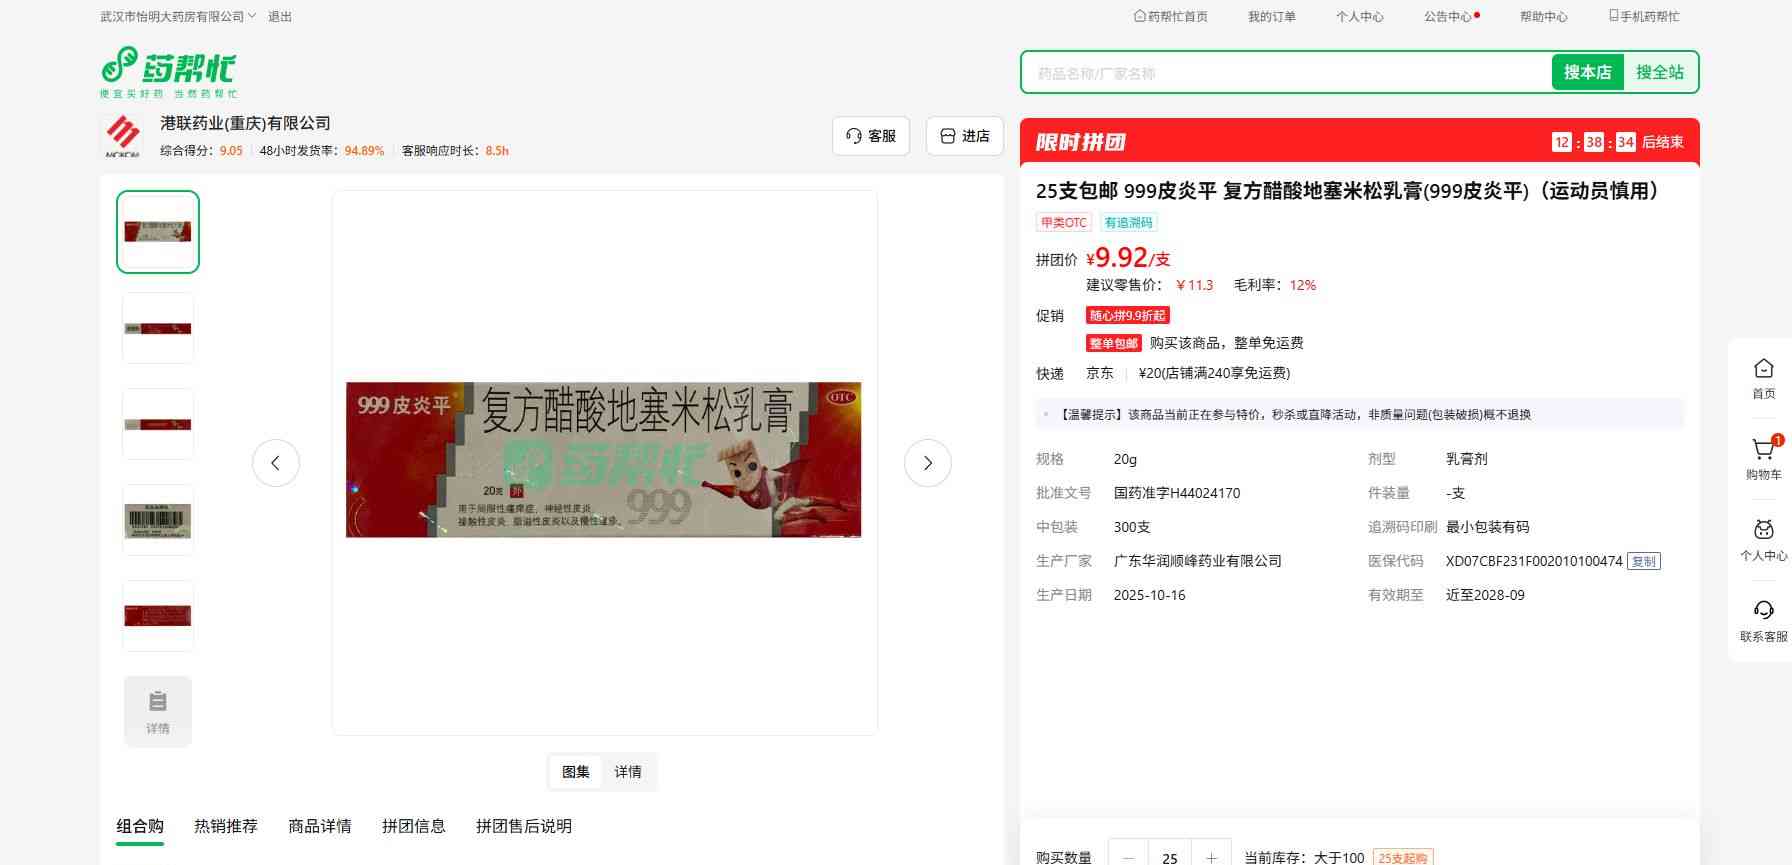
Task: Decrease purchase quantity with minus button
Action: coord(1129,857)
